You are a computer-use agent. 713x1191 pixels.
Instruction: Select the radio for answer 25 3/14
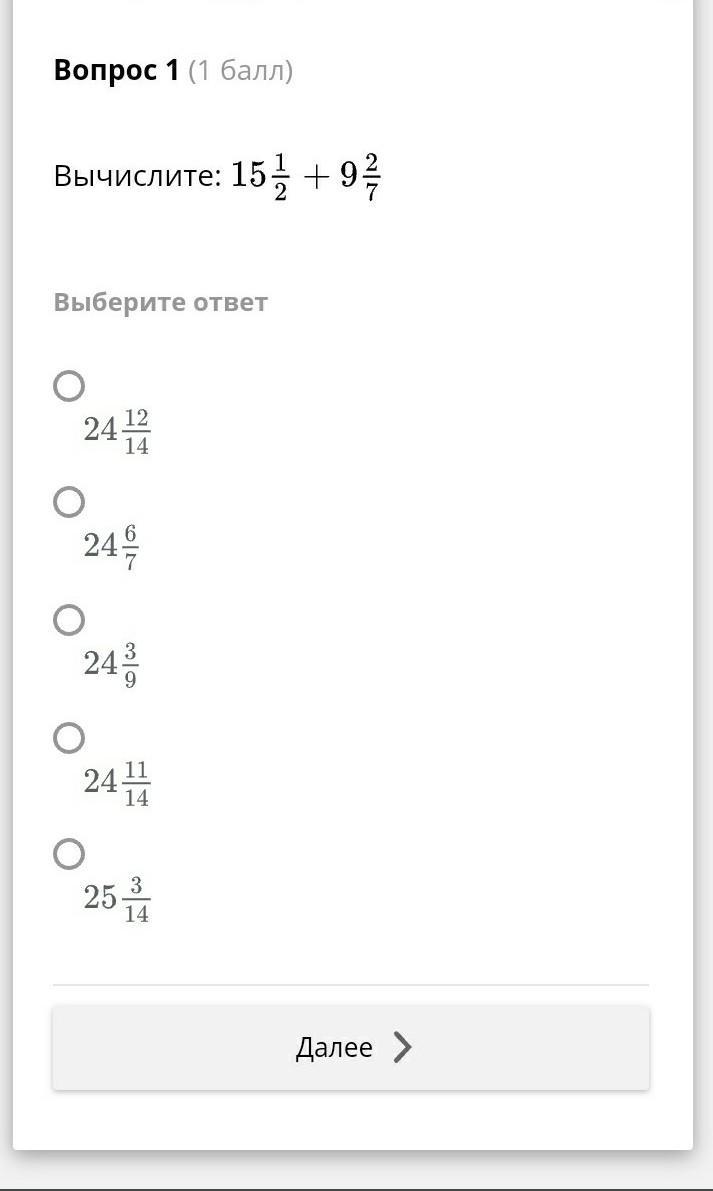pos(69,854)
